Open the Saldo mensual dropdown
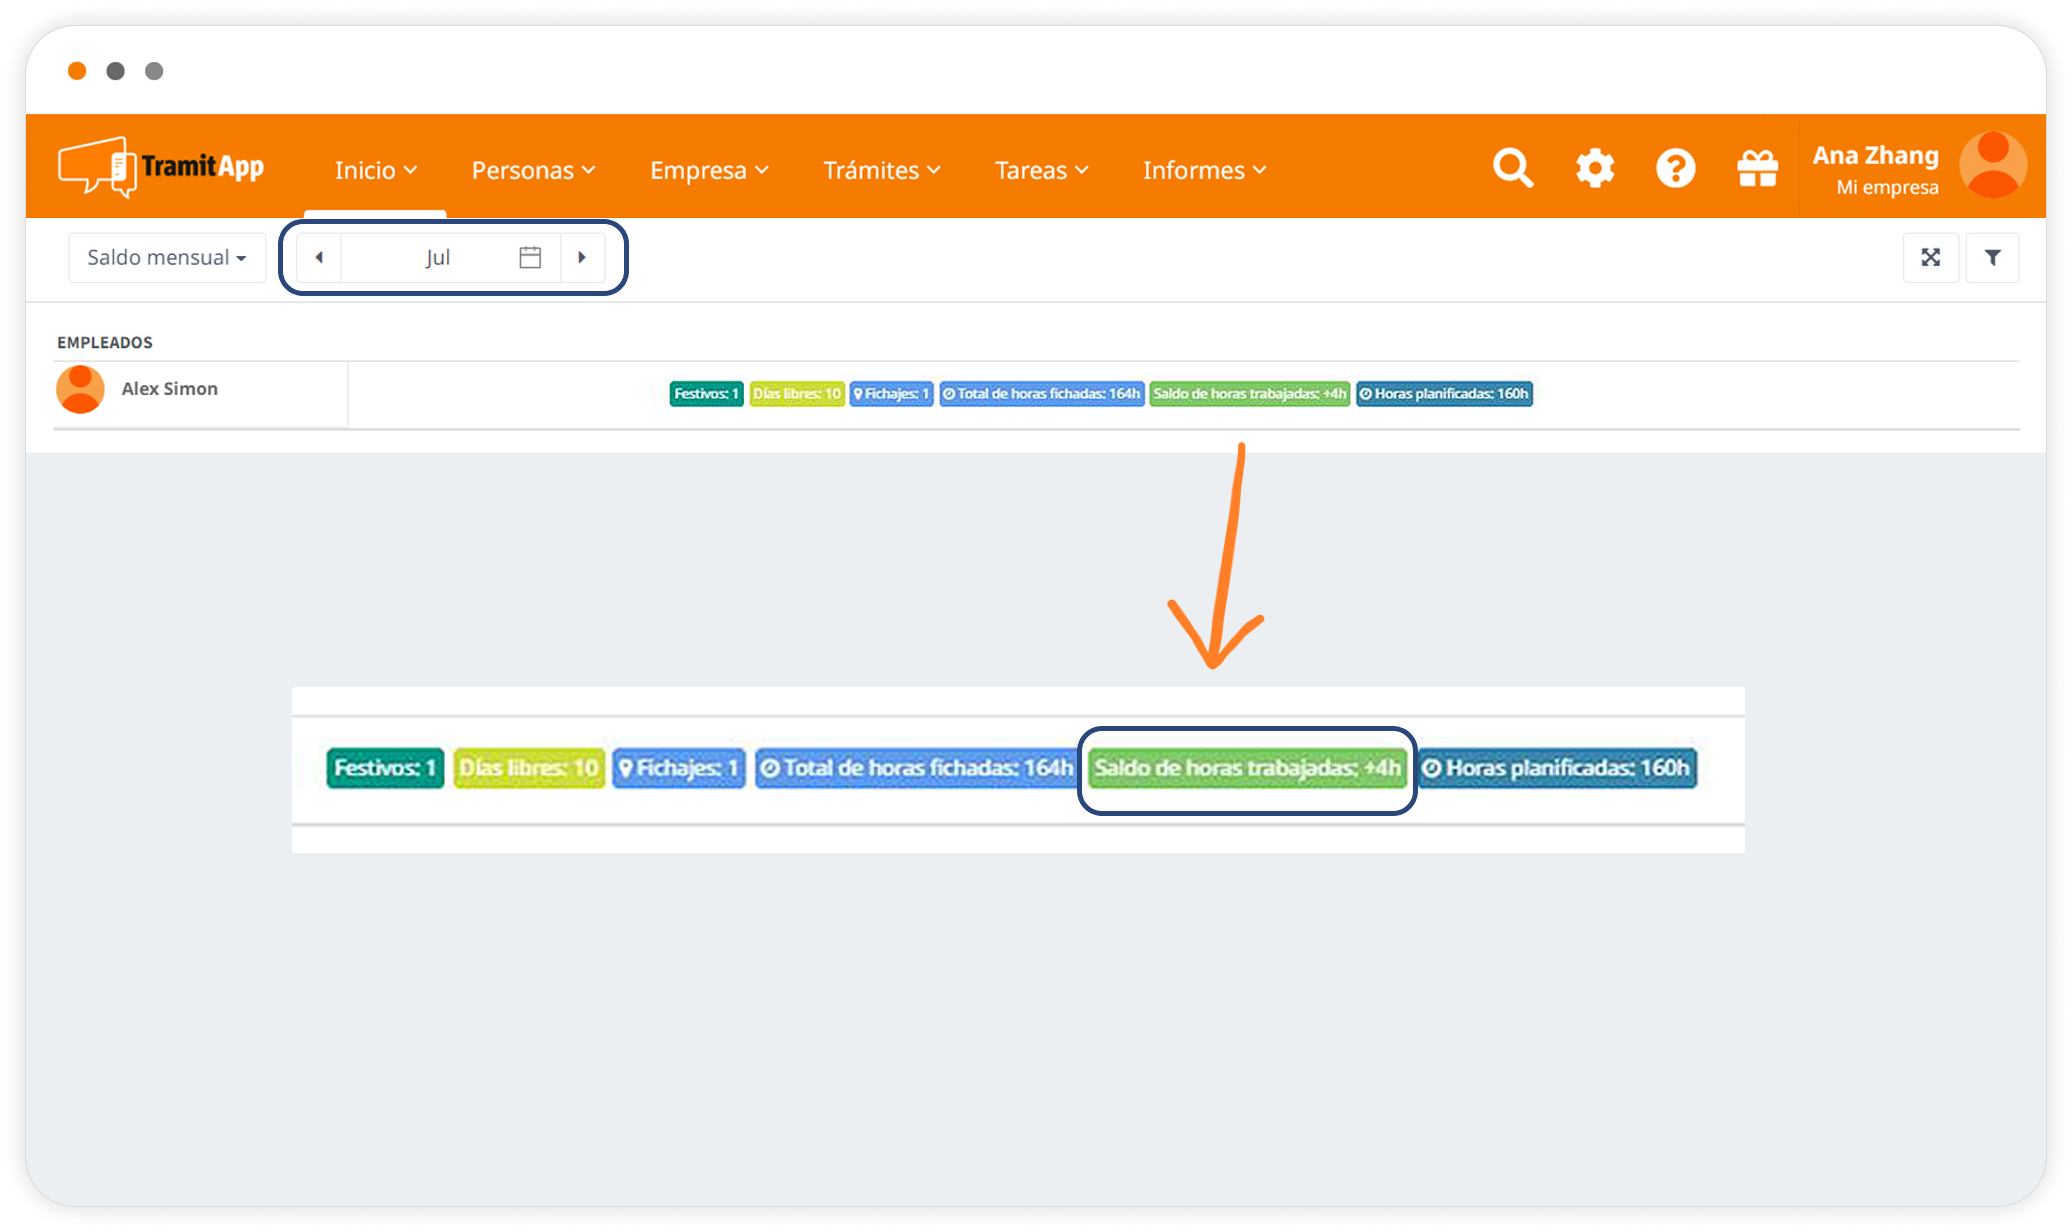2072x1232 pixels. (x=166, y=258)
